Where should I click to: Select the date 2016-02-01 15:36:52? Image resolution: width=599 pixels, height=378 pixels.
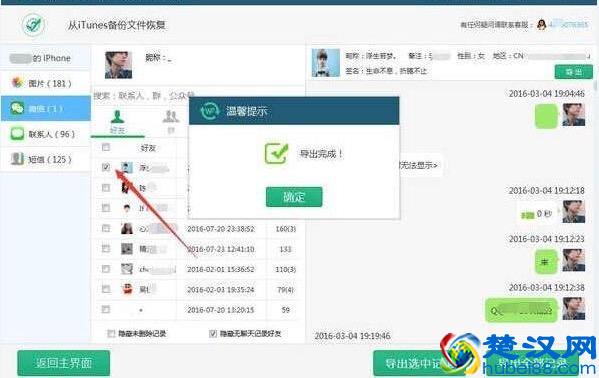(221, 269)
